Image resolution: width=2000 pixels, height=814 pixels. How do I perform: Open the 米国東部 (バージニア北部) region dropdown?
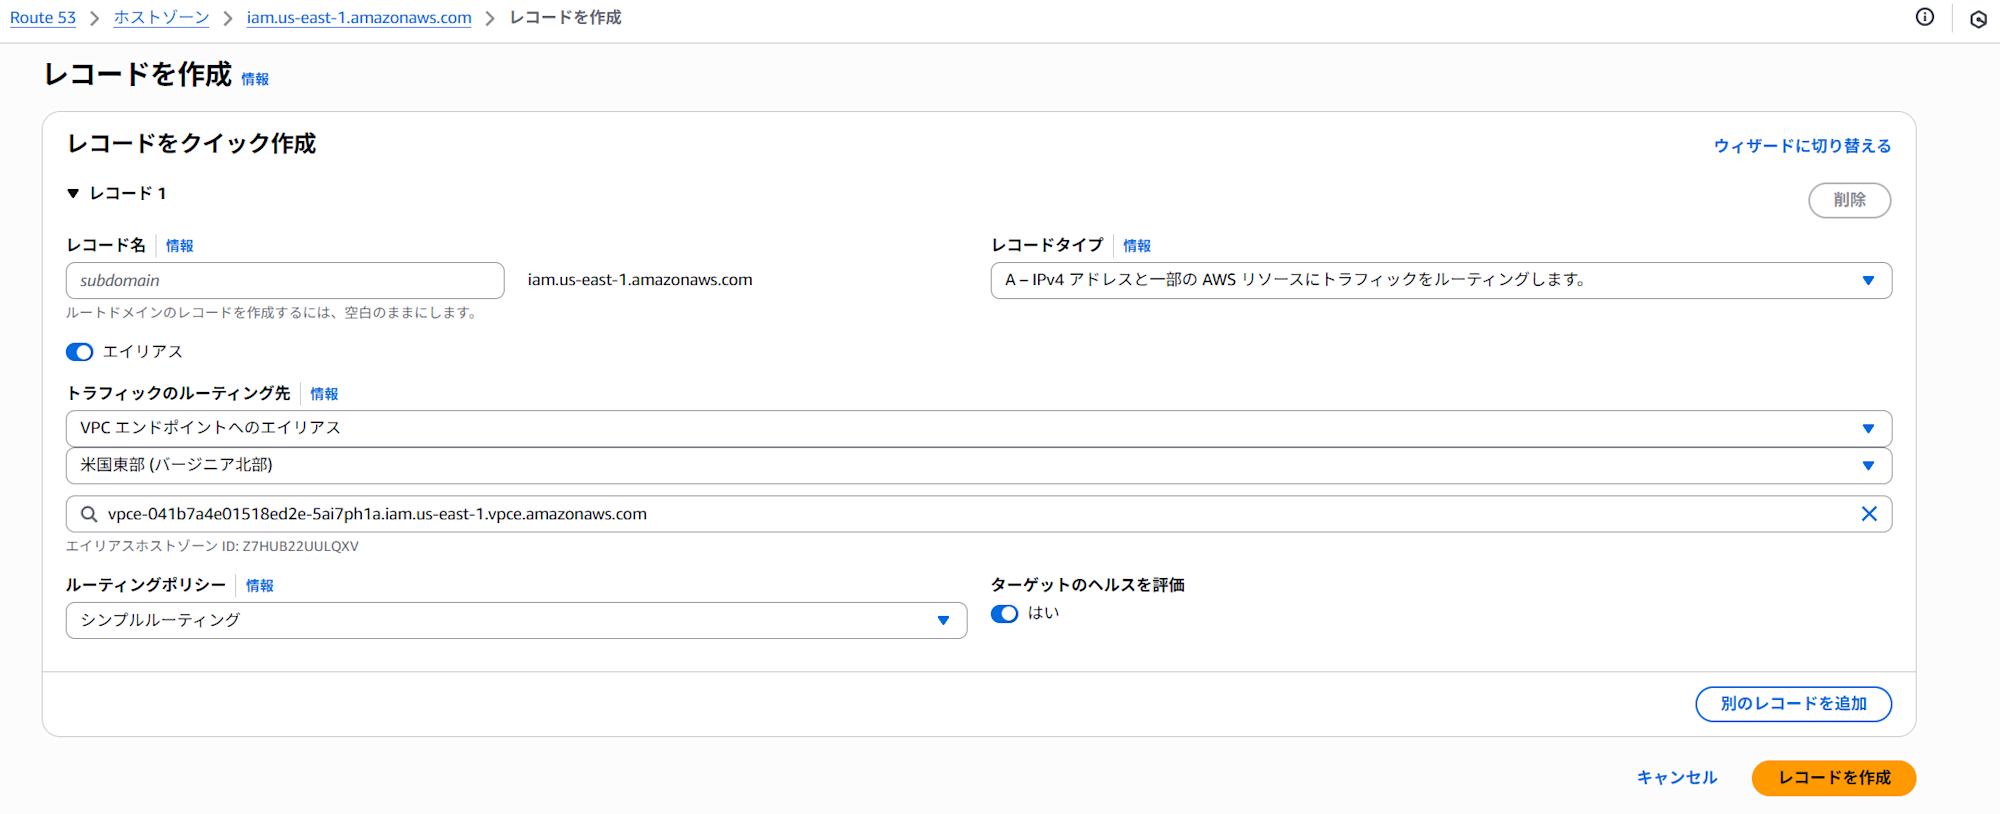click(x=979, y=465)
